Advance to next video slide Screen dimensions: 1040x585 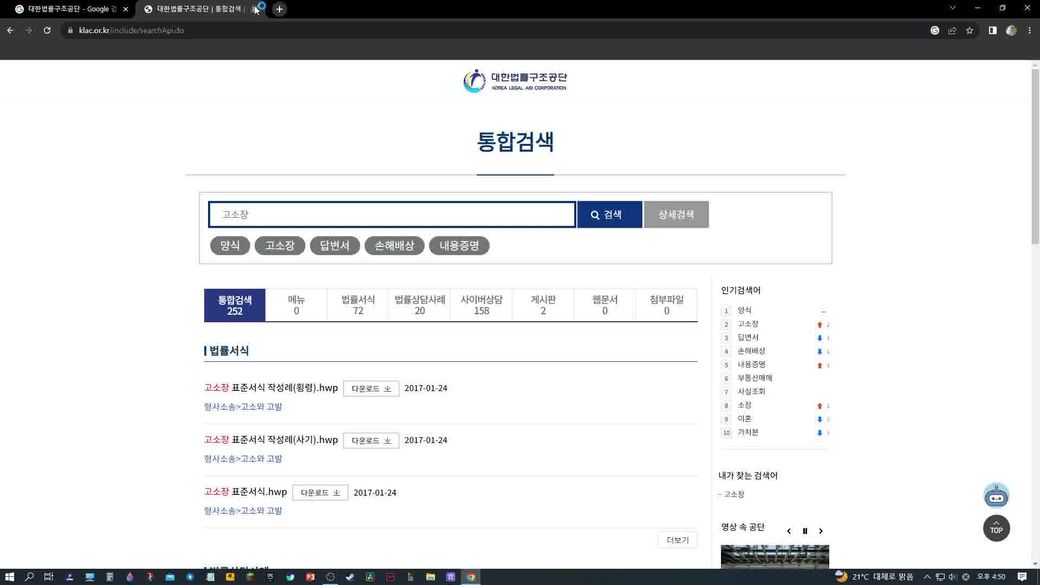coord(821,531)
